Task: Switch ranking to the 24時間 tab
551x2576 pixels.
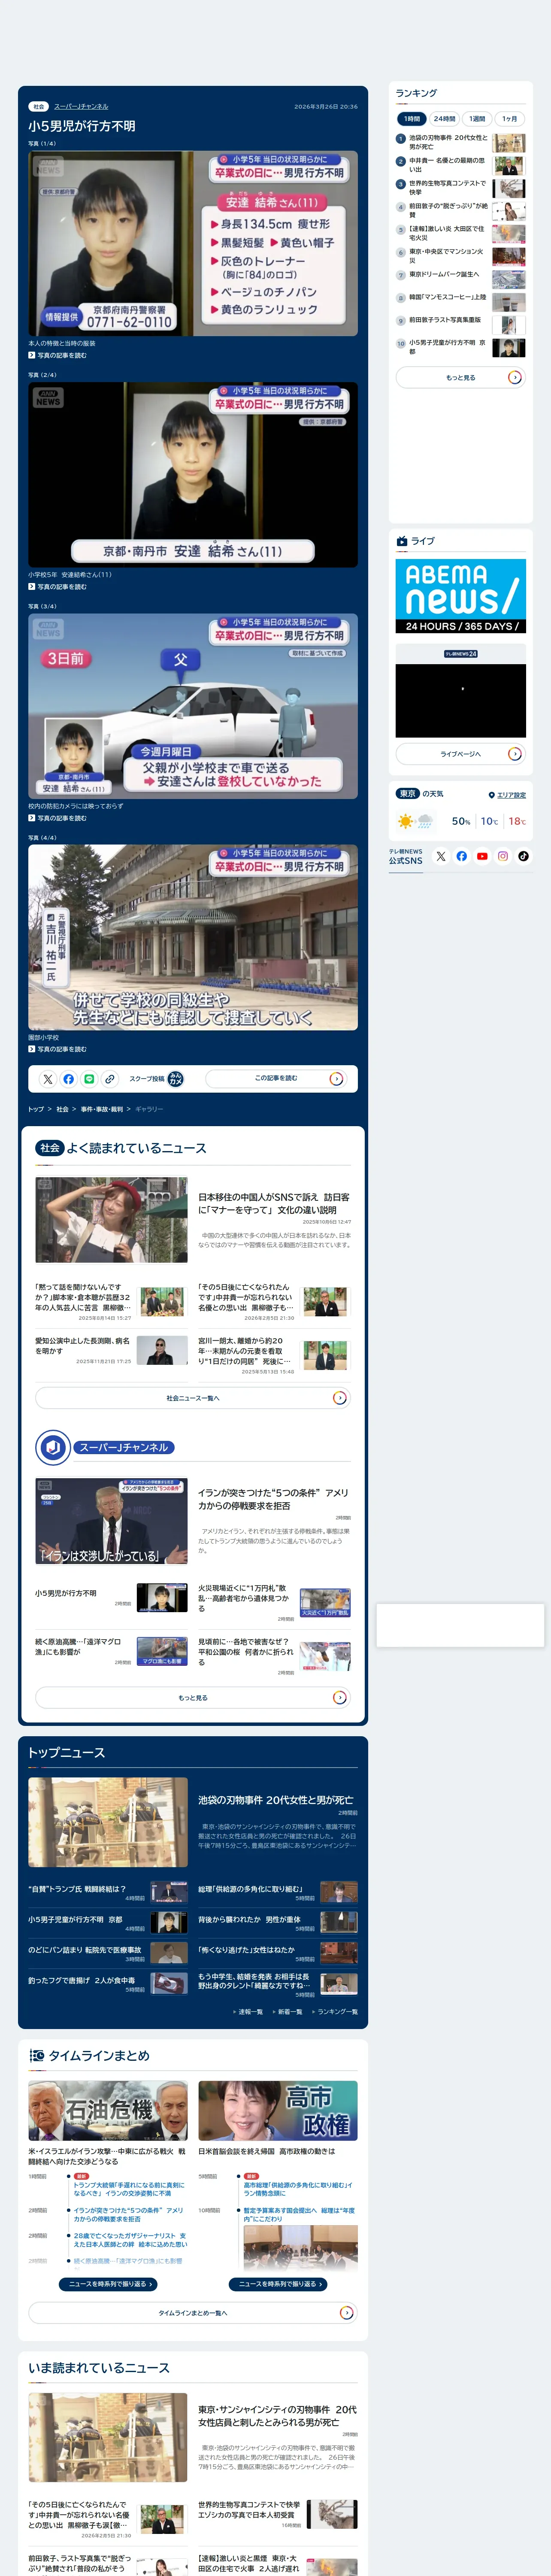Action: pos(445,118)
